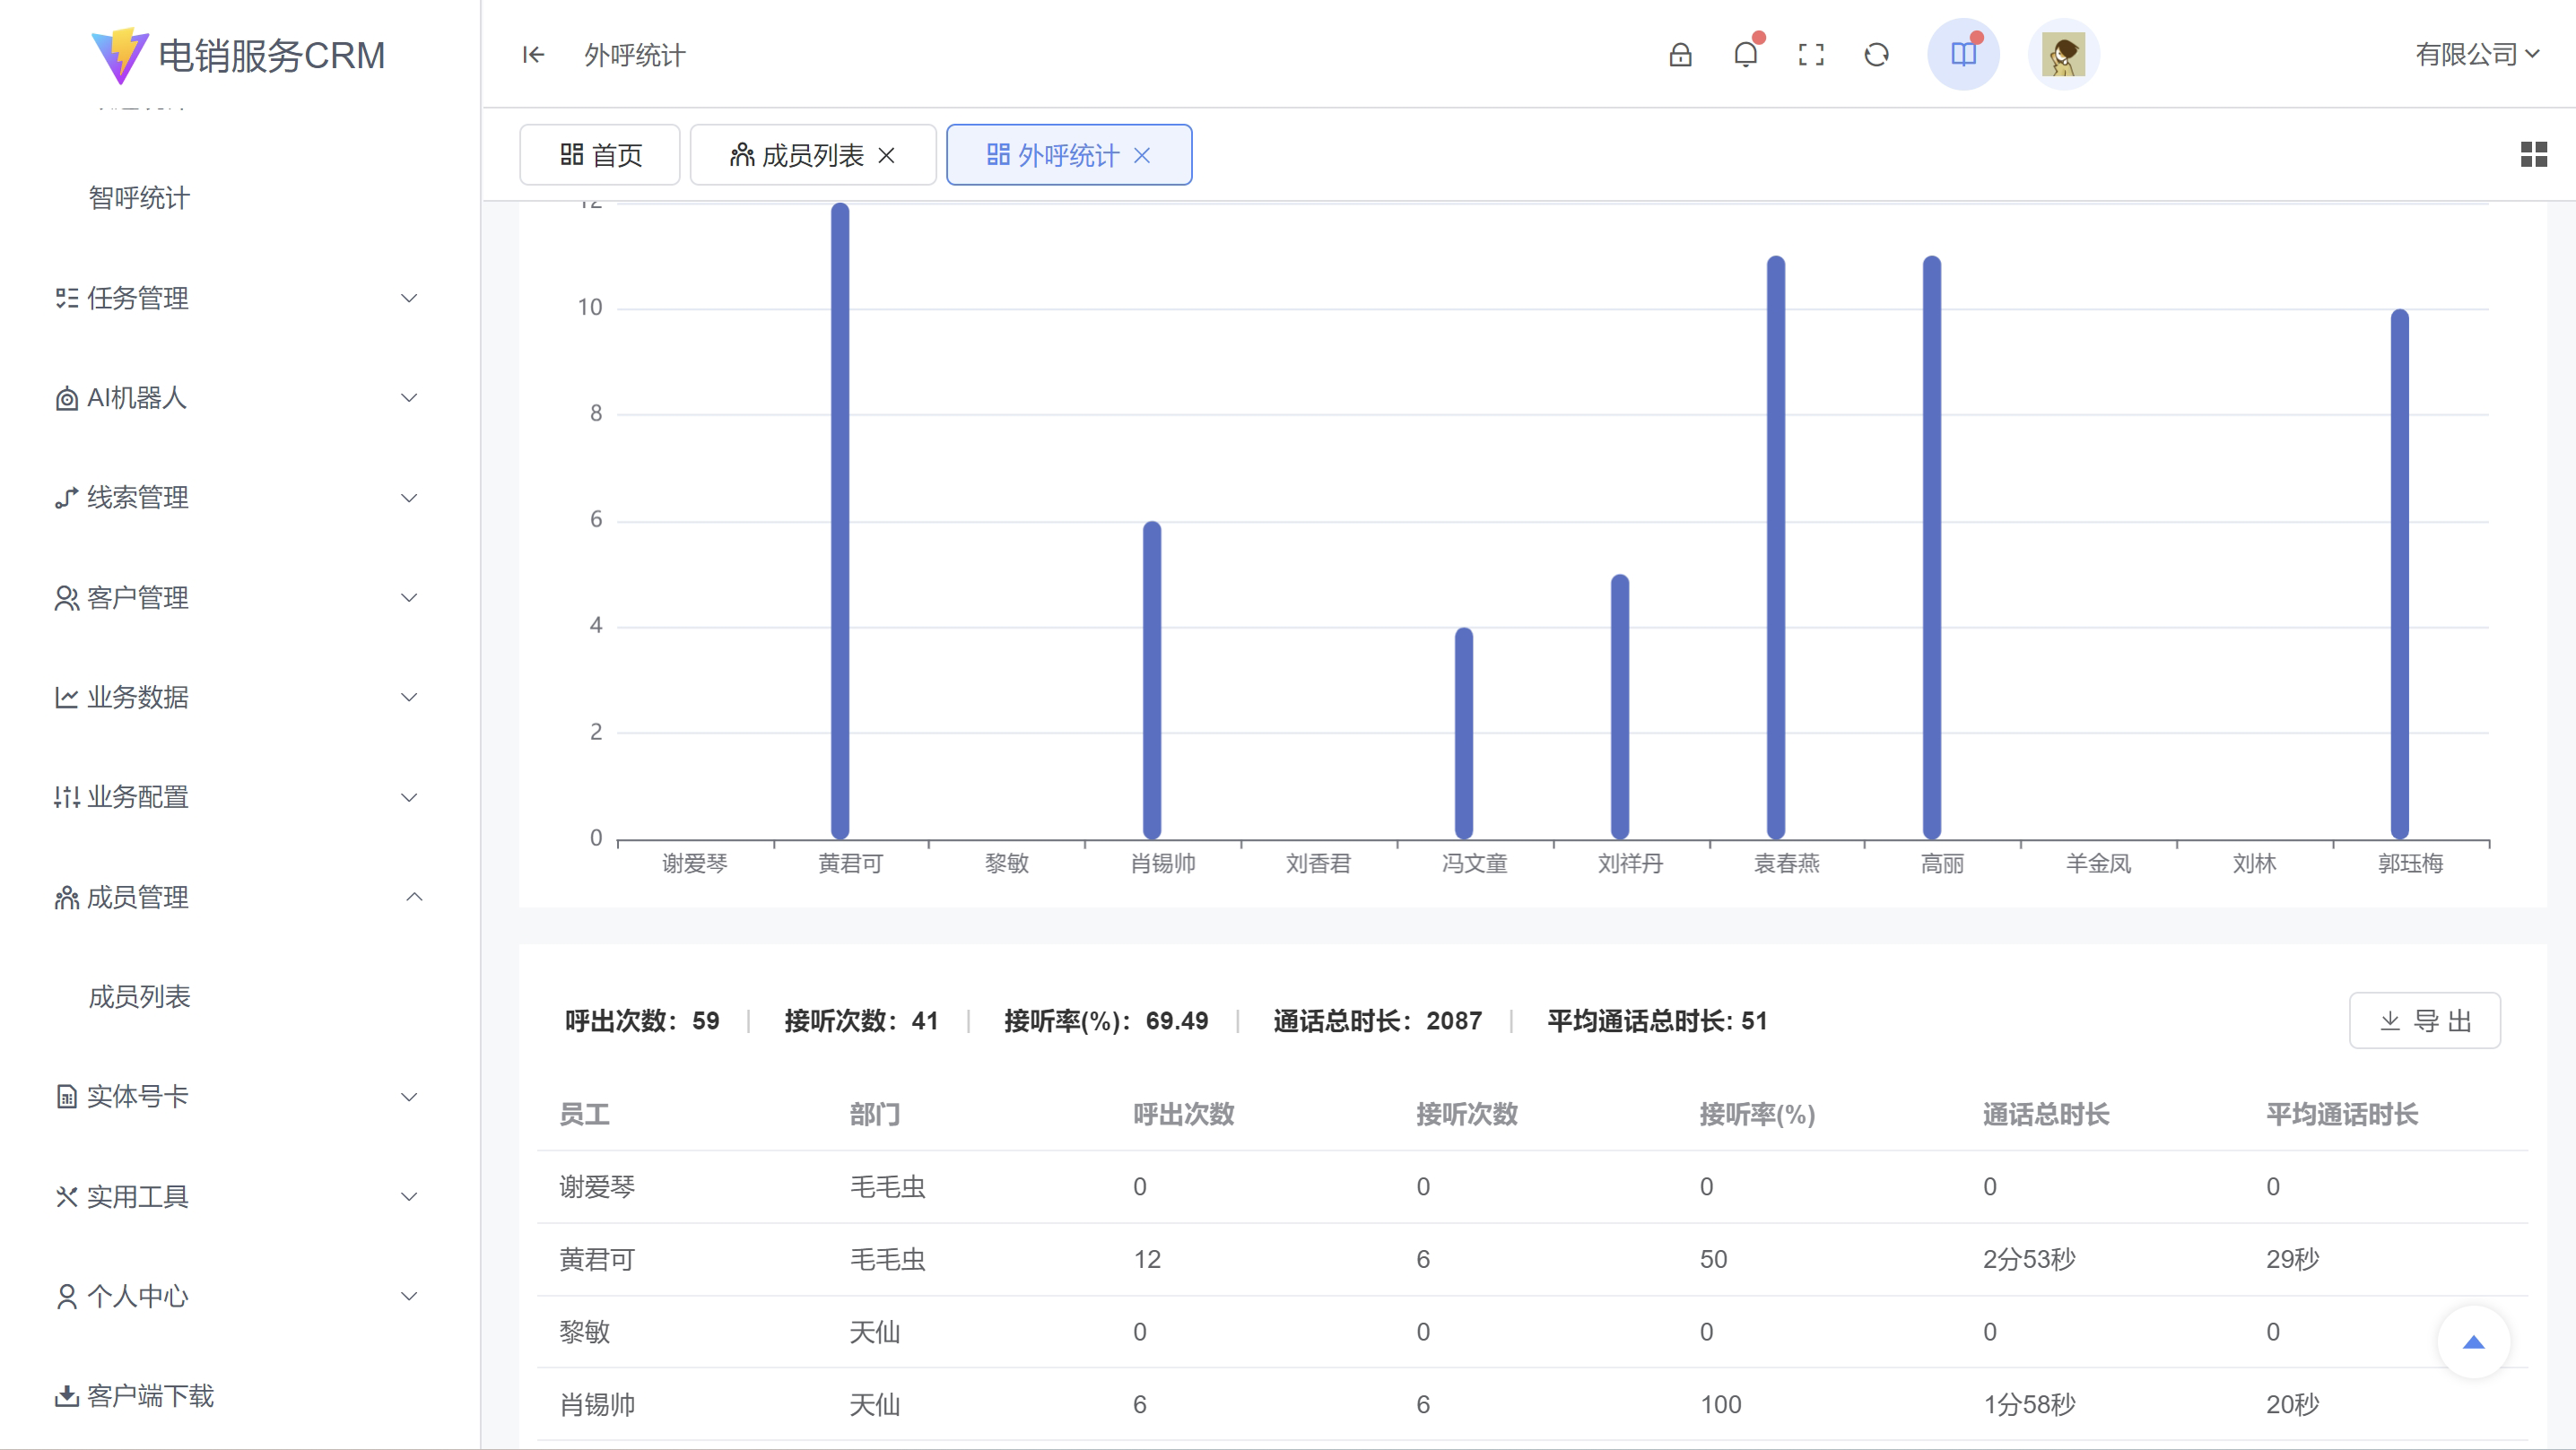Screen dimensions: 2576x1450
Task: Click the 黎敏 employee table cell
Action: 585,1332
